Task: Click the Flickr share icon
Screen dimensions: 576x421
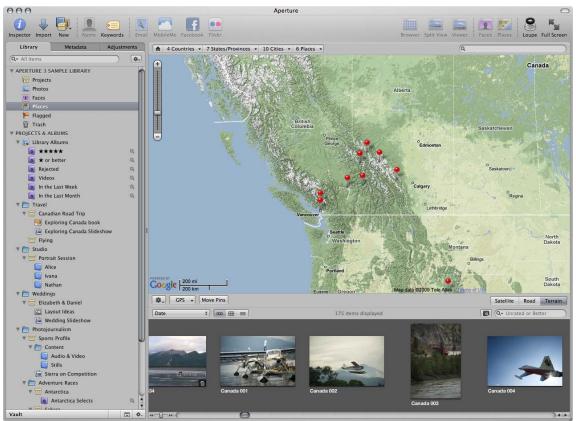Action: pos(215,25)
